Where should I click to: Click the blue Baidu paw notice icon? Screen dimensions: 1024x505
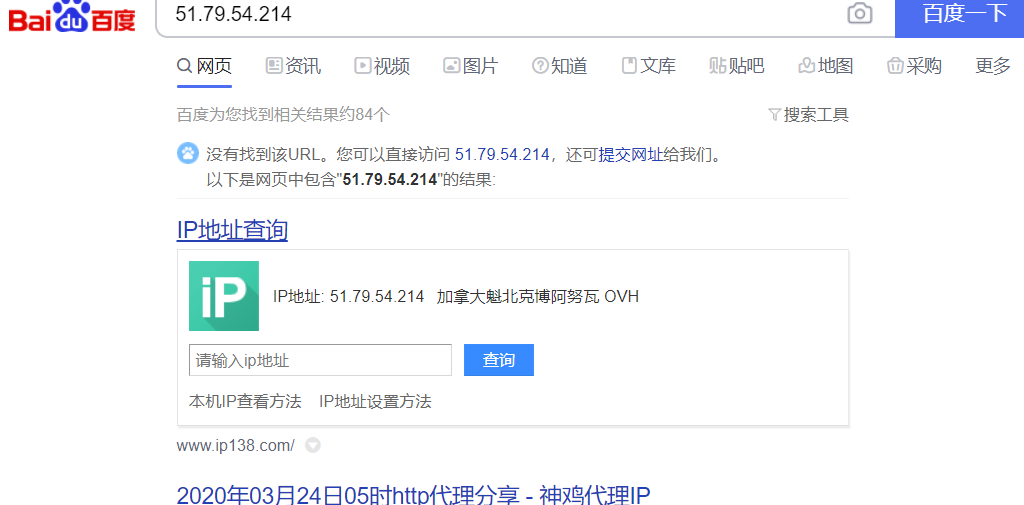tap(187, 154)
